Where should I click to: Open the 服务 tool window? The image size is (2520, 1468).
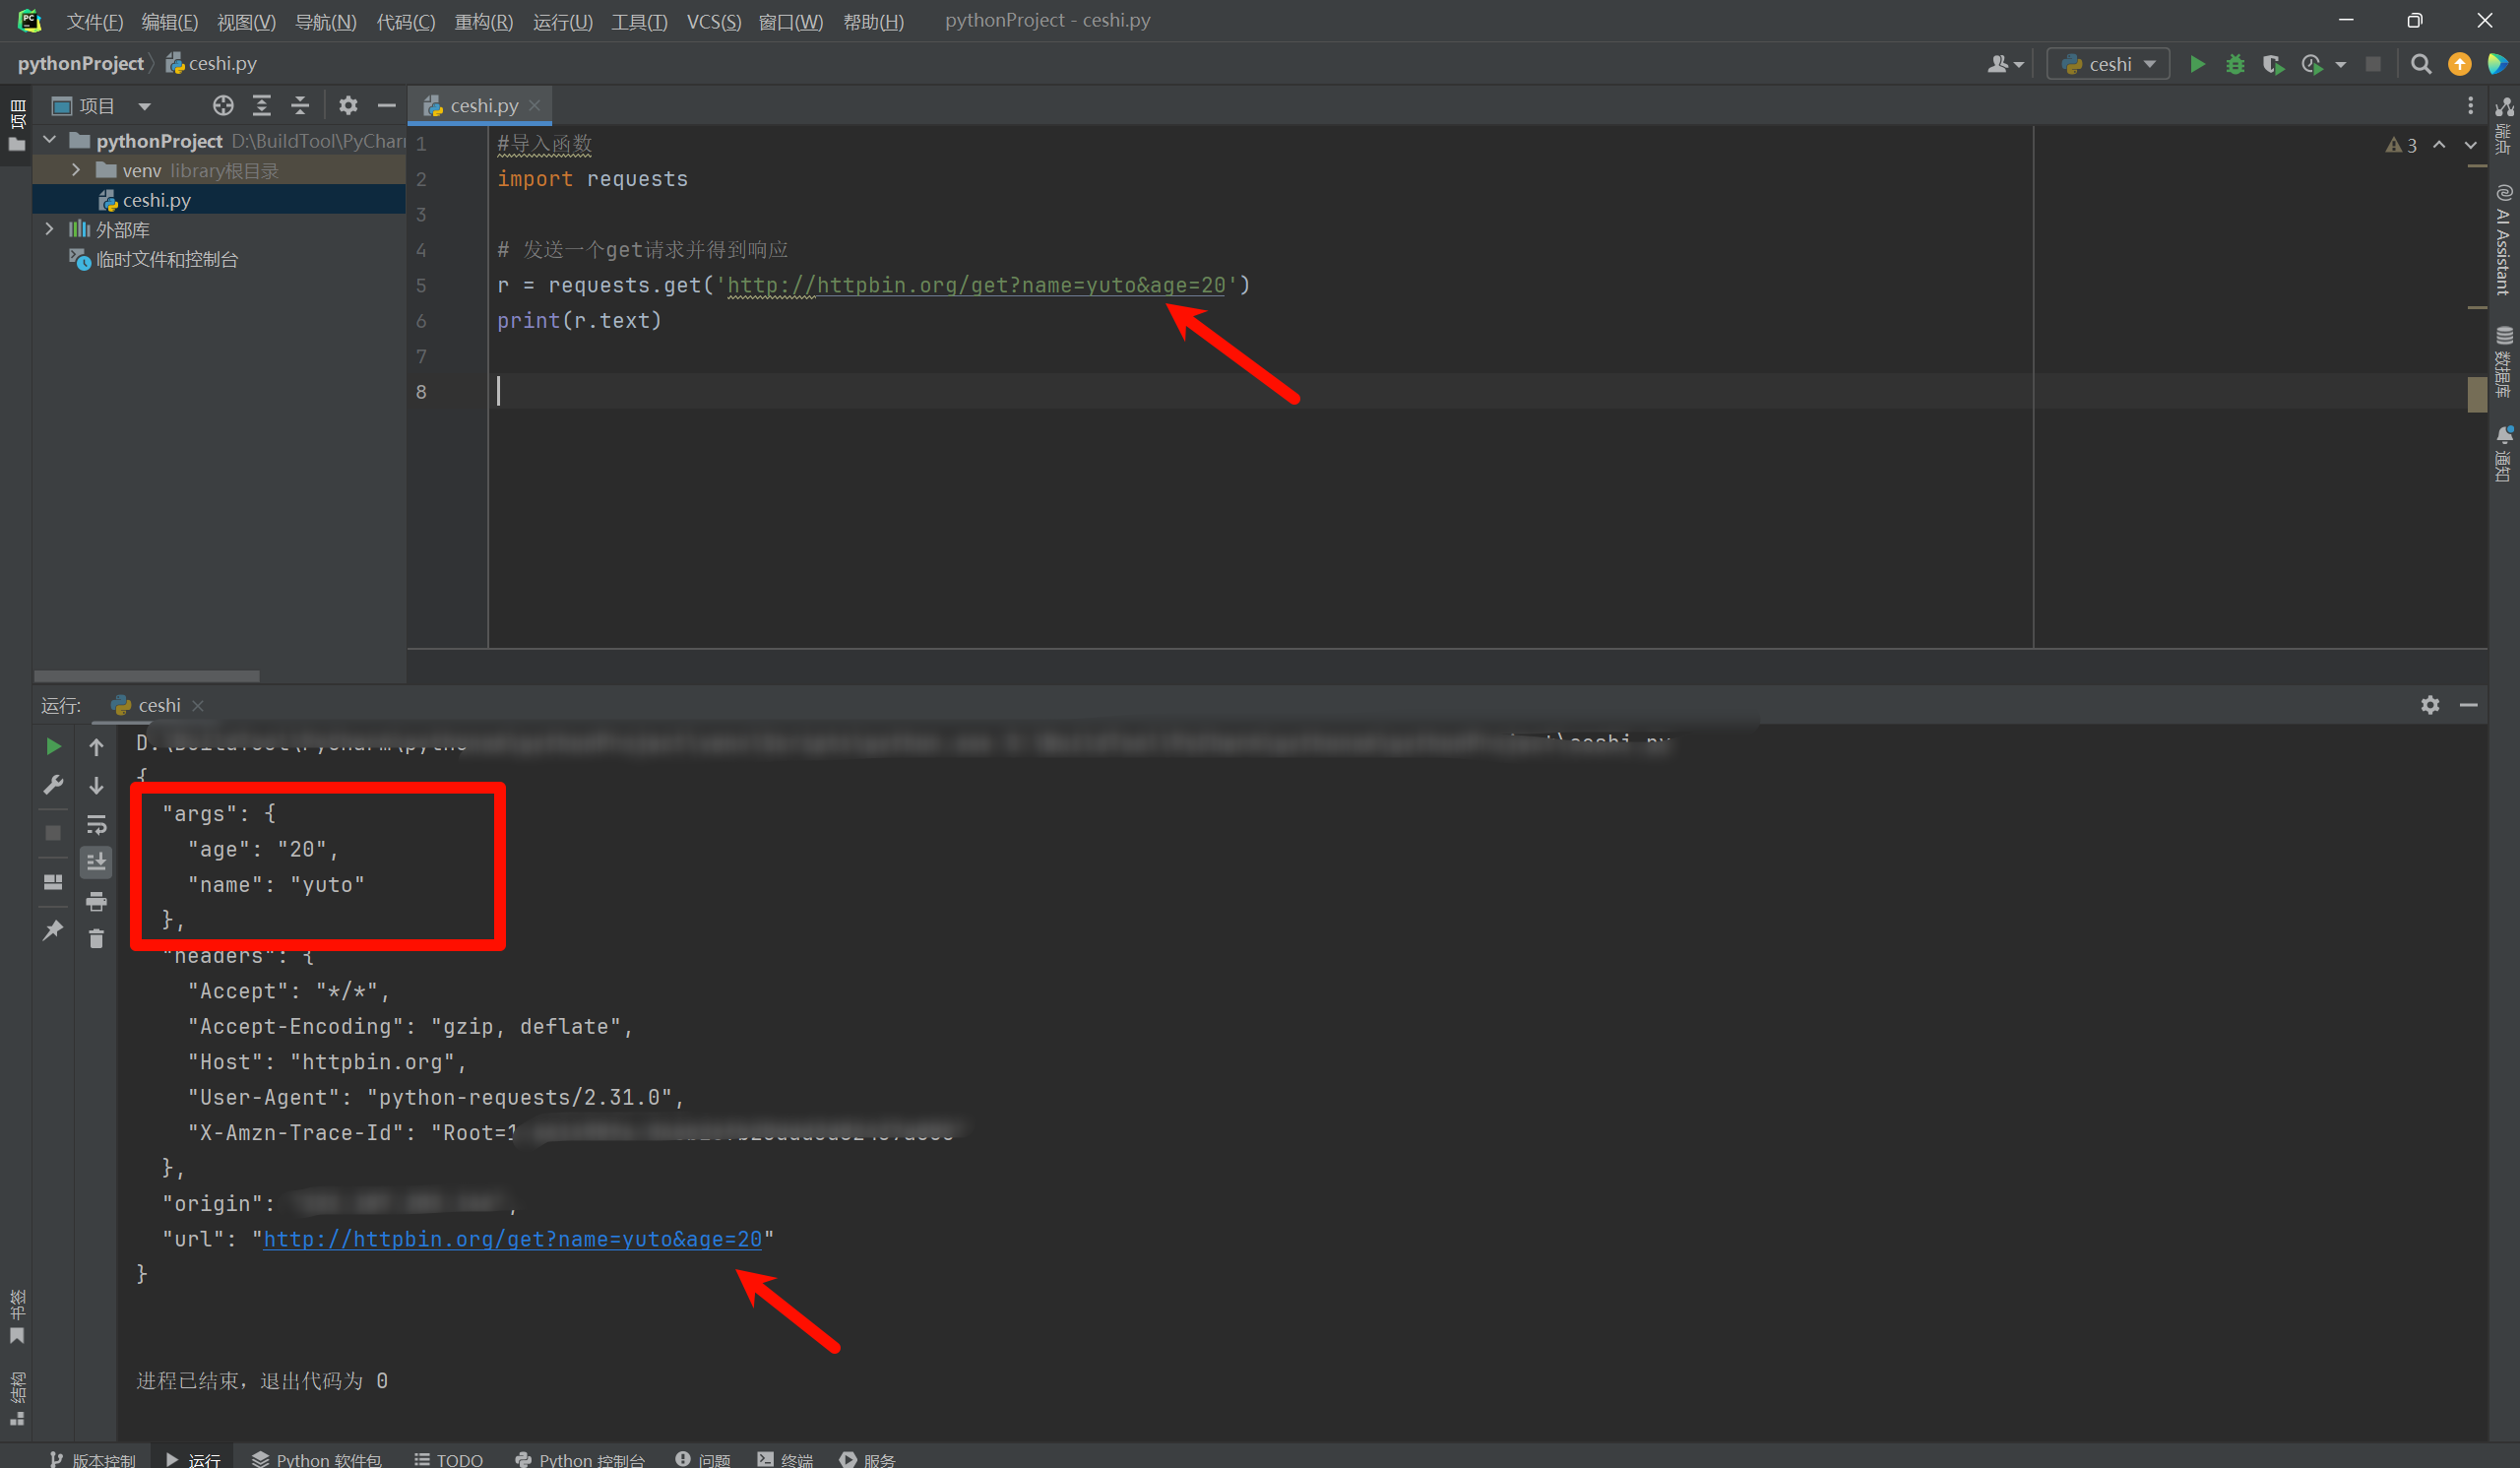[x=867, y=1459]
